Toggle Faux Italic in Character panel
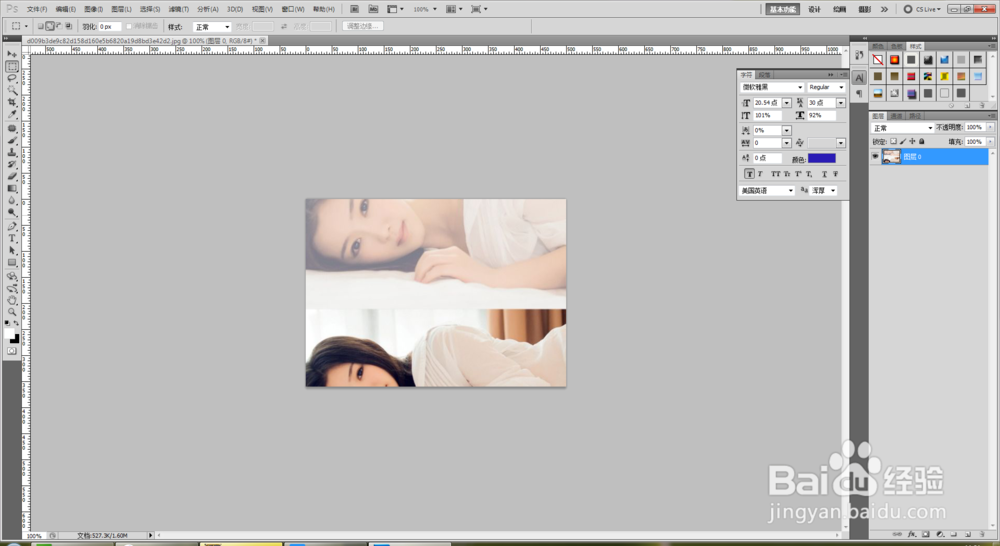This screenshot has height=546, width=1000. [760, 174]
